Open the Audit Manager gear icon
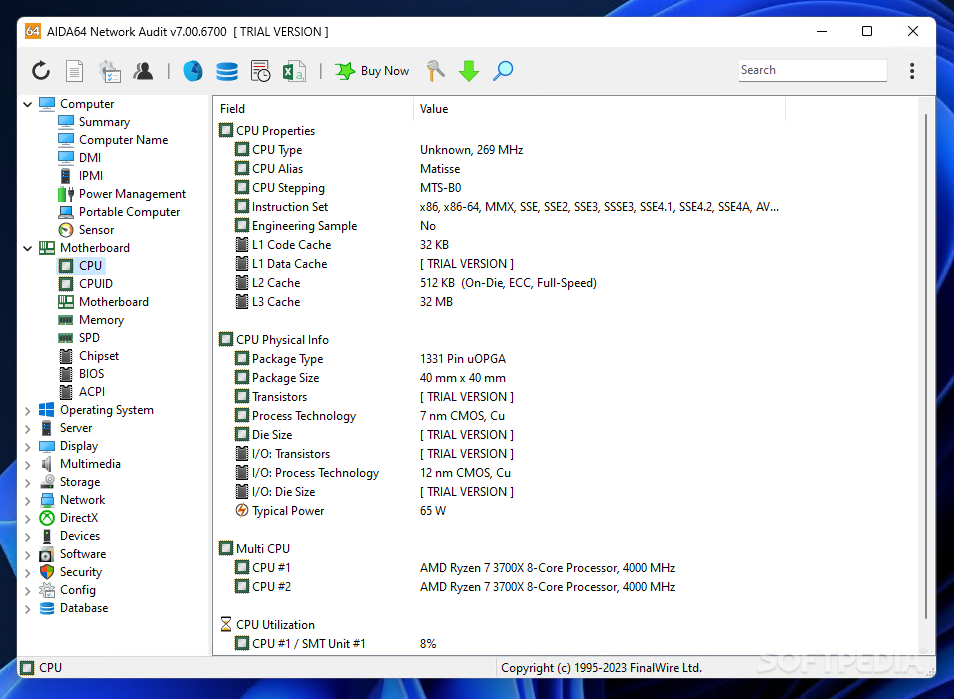954x699 pixels. 110,71
